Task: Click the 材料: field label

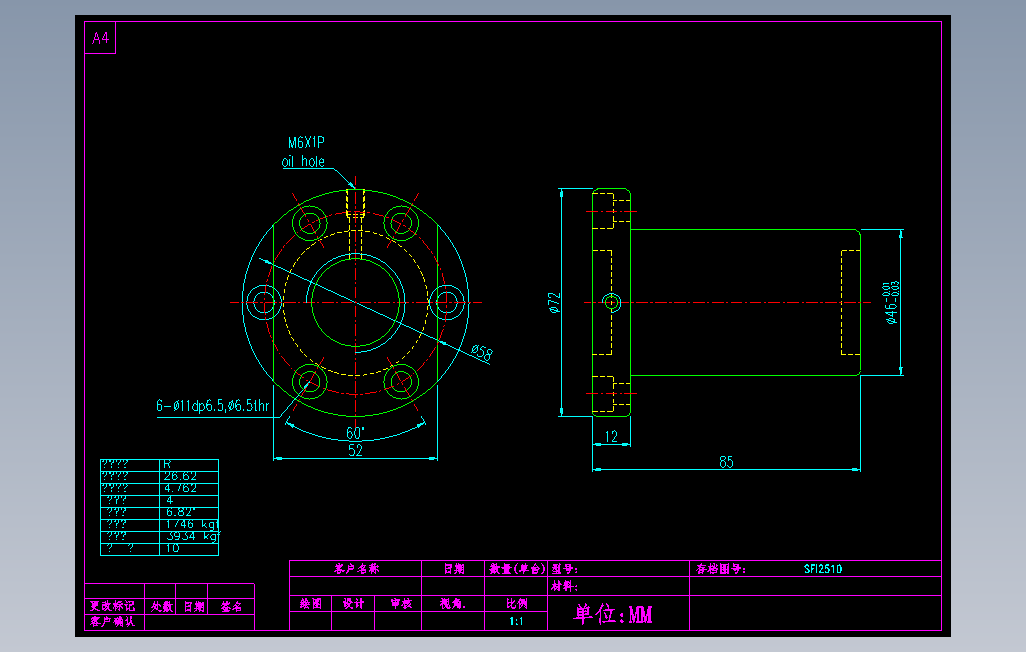Action: click(565, 587)
